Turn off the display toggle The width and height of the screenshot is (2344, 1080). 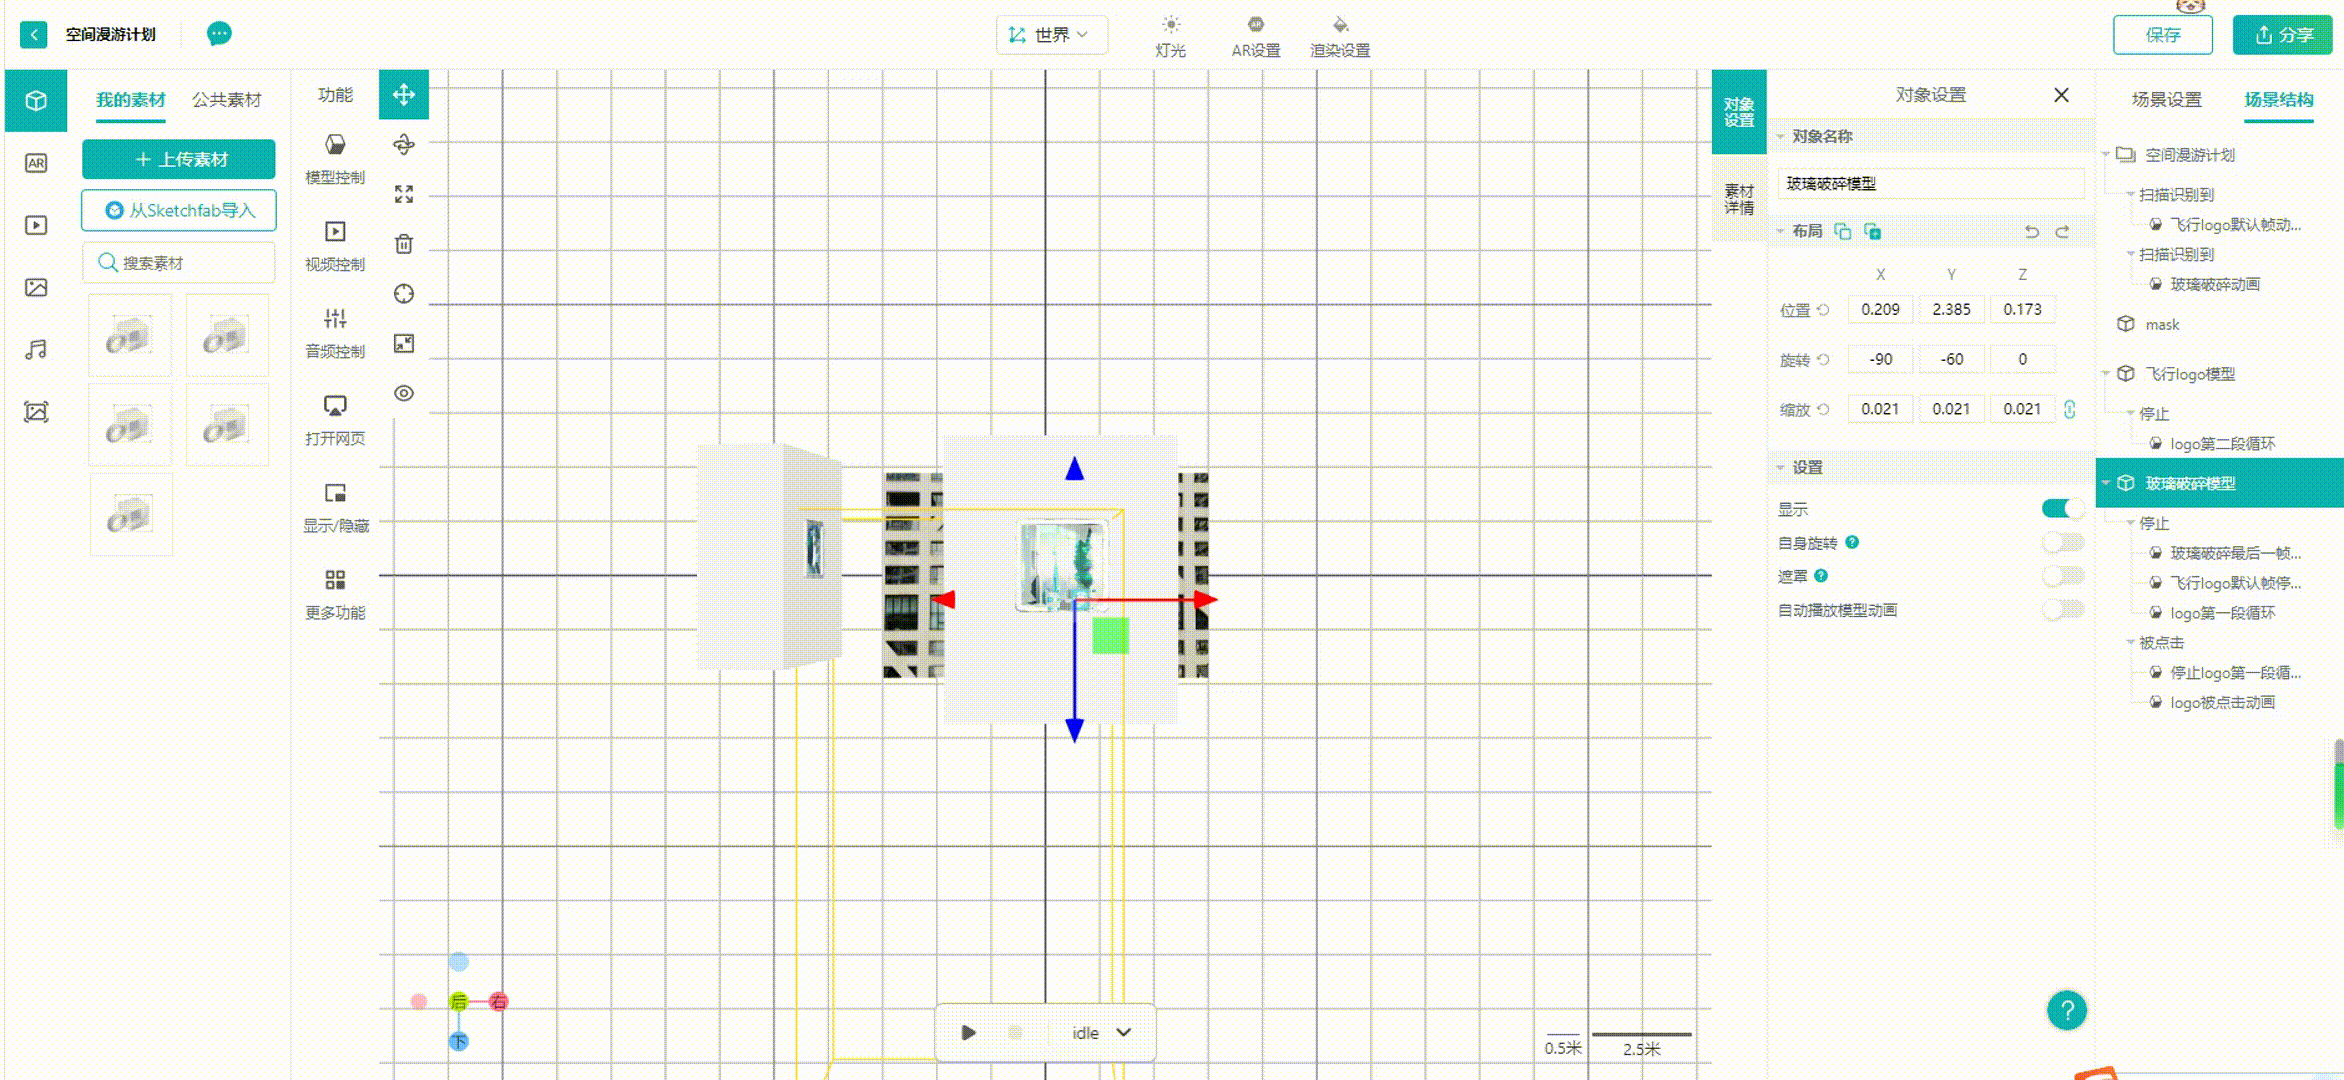point(2062,509)
